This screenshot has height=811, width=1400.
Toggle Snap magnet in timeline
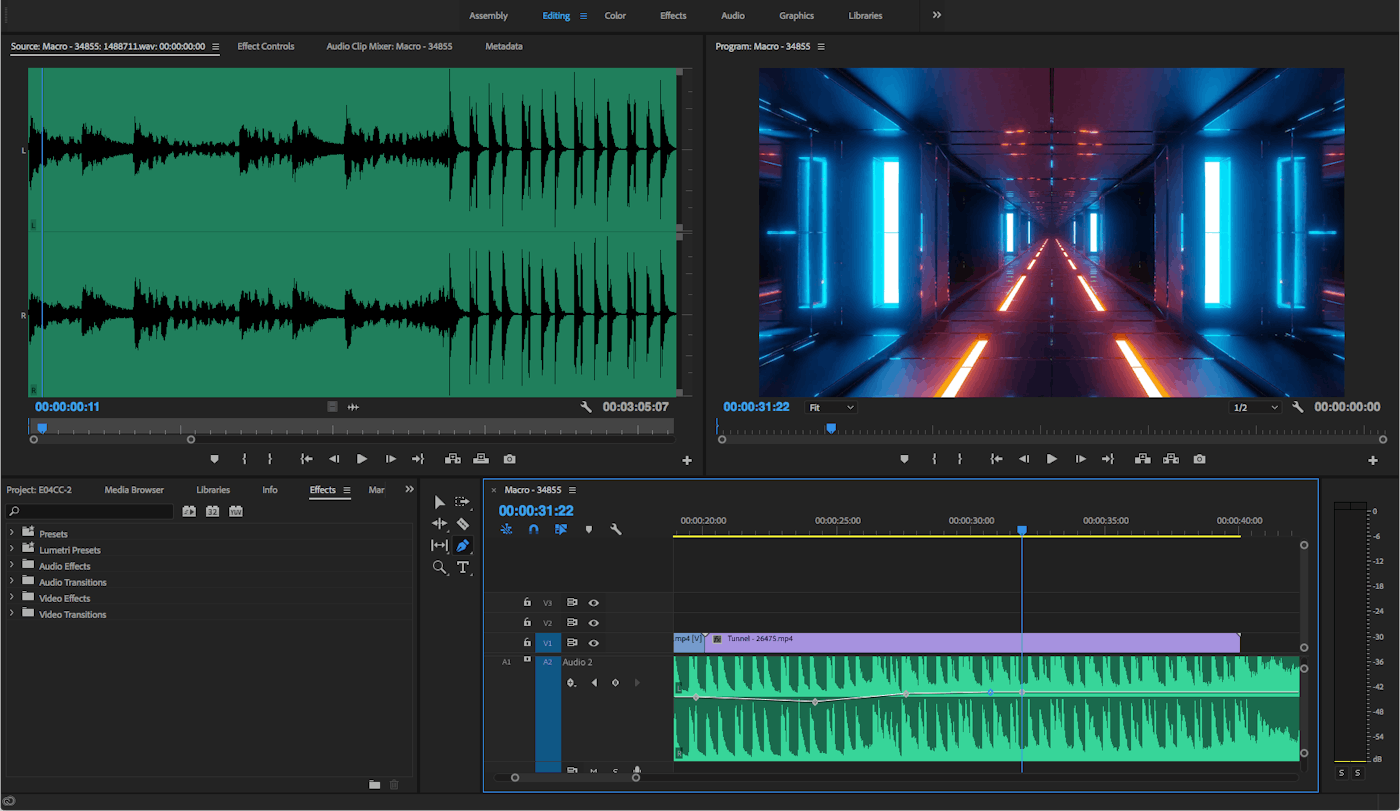point(533,529)
